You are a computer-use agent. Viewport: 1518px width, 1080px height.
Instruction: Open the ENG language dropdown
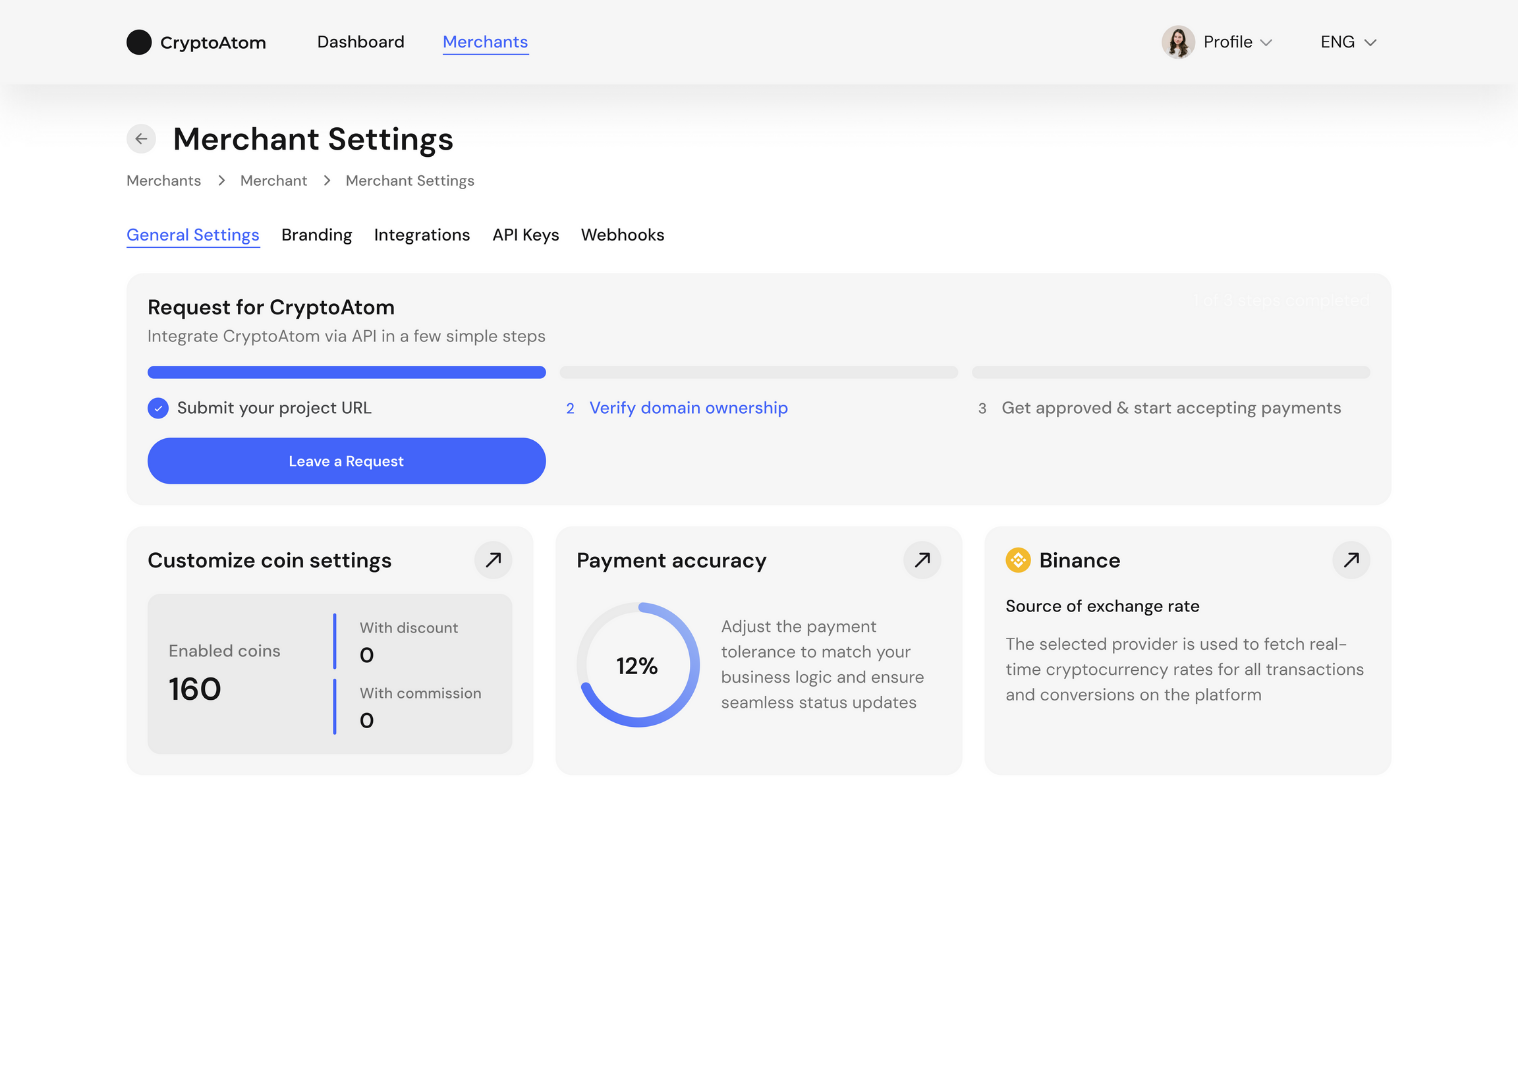[1348, 42]
